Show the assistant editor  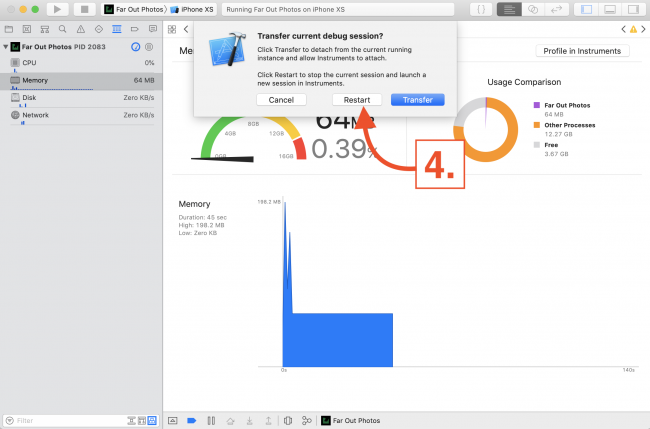(533, 9)
